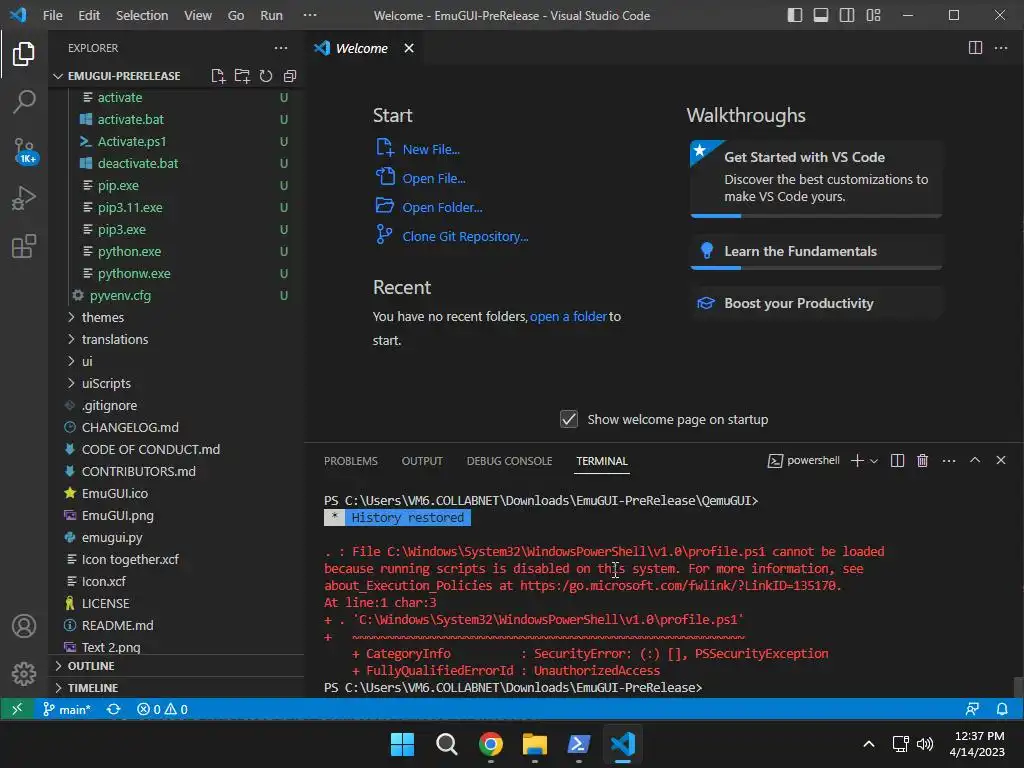Open errors and warnings count in status bar
The image size is (1024, 768).
[x=162, y=709]
